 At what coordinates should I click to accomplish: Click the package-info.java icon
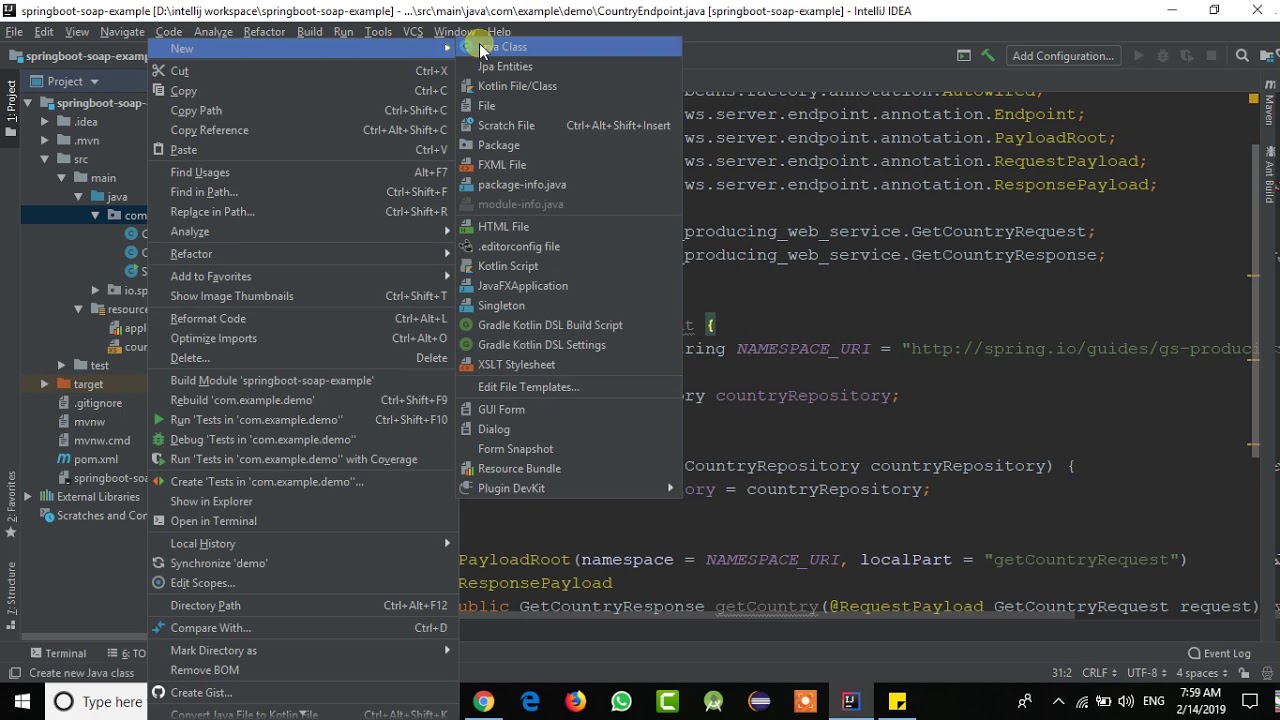466,184
